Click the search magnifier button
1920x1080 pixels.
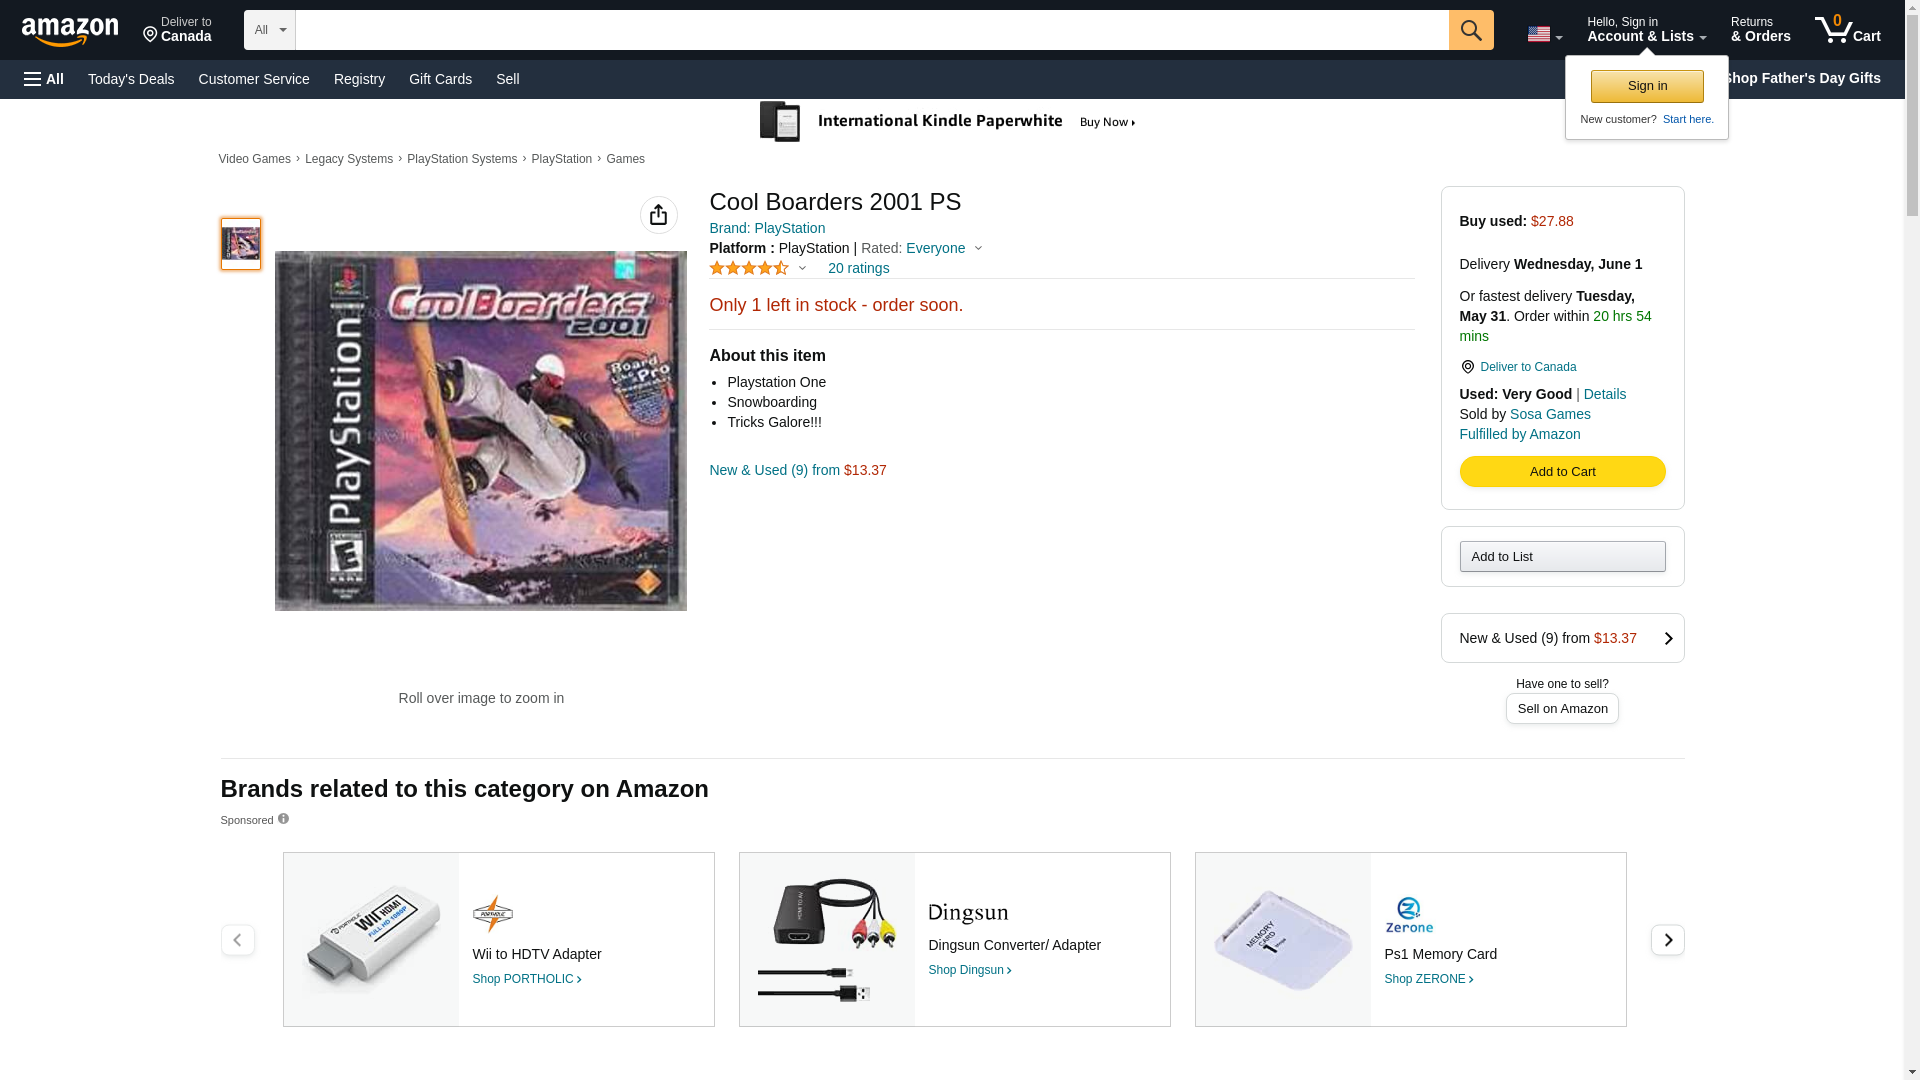[x=1470, y=30]
